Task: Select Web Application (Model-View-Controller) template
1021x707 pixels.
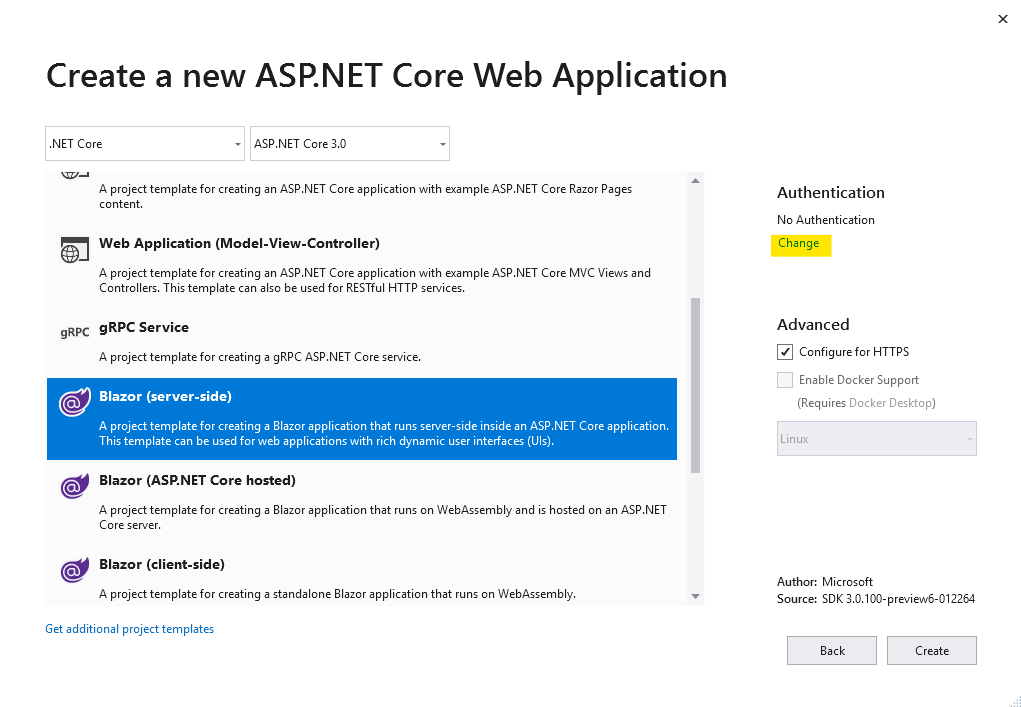Action: click(239, 243)
